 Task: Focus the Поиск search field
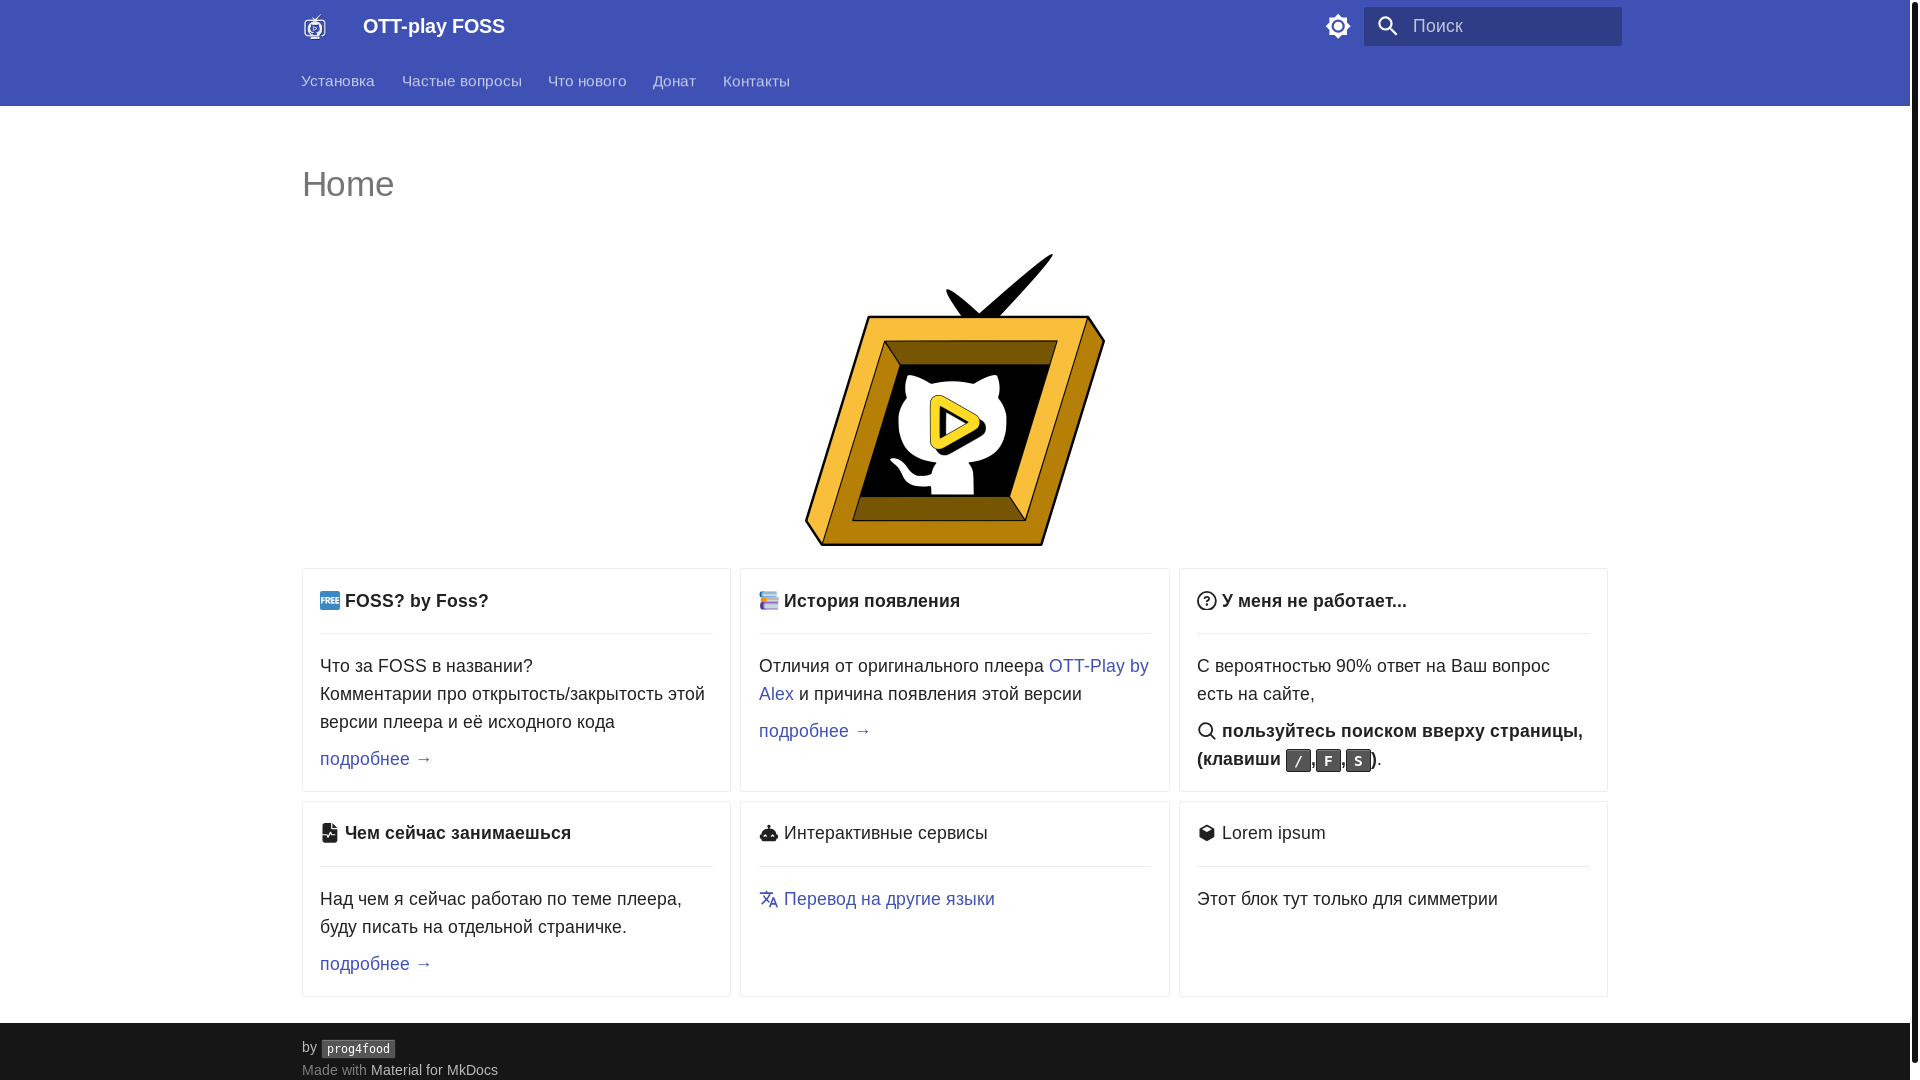click(x=1493, y=26)
